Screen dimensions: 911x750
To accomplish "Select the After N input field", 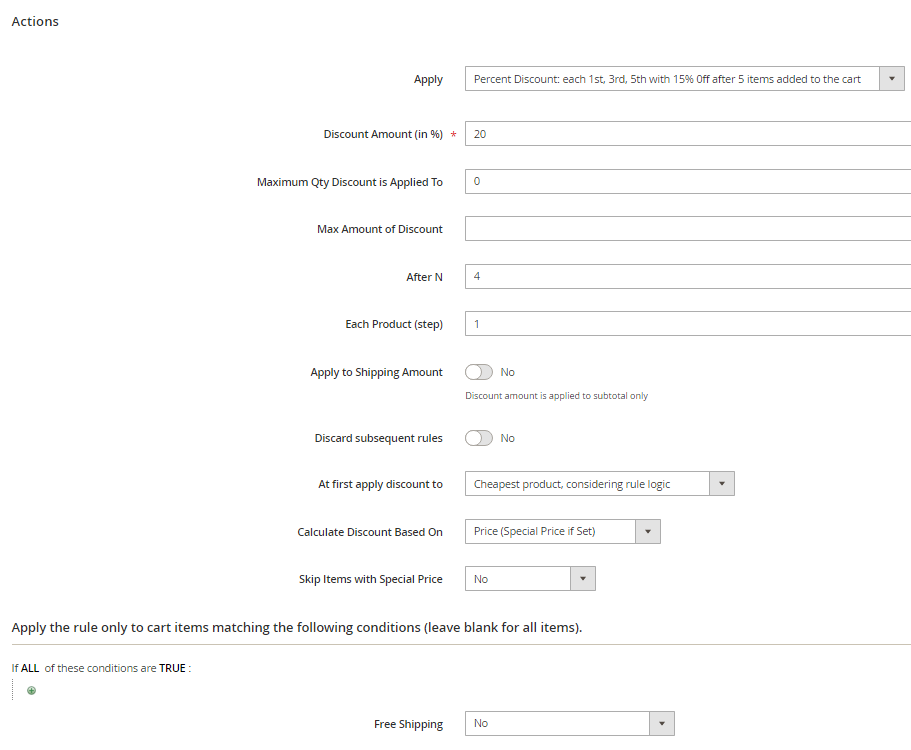I will coord(687,277).
